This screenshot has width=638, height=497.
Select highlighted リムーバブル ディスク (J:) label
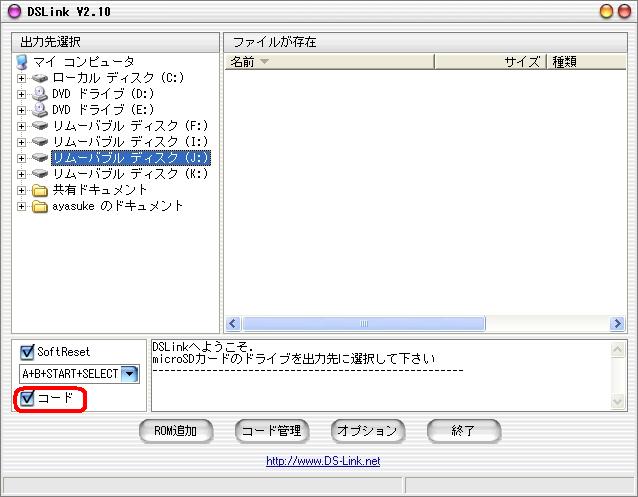click(131, 158)
